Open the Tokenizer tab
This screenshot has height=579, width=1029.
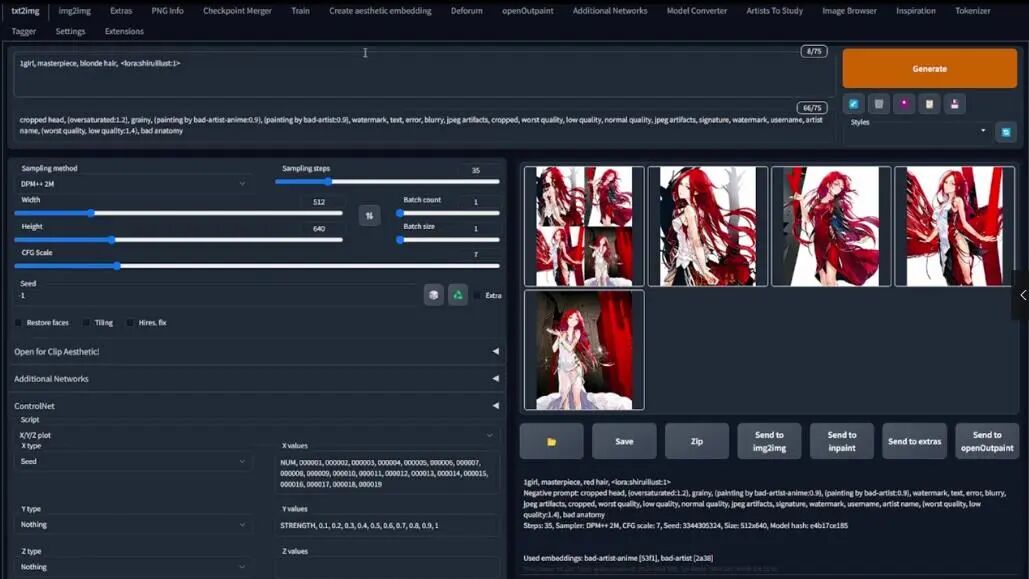coord(973,11)
